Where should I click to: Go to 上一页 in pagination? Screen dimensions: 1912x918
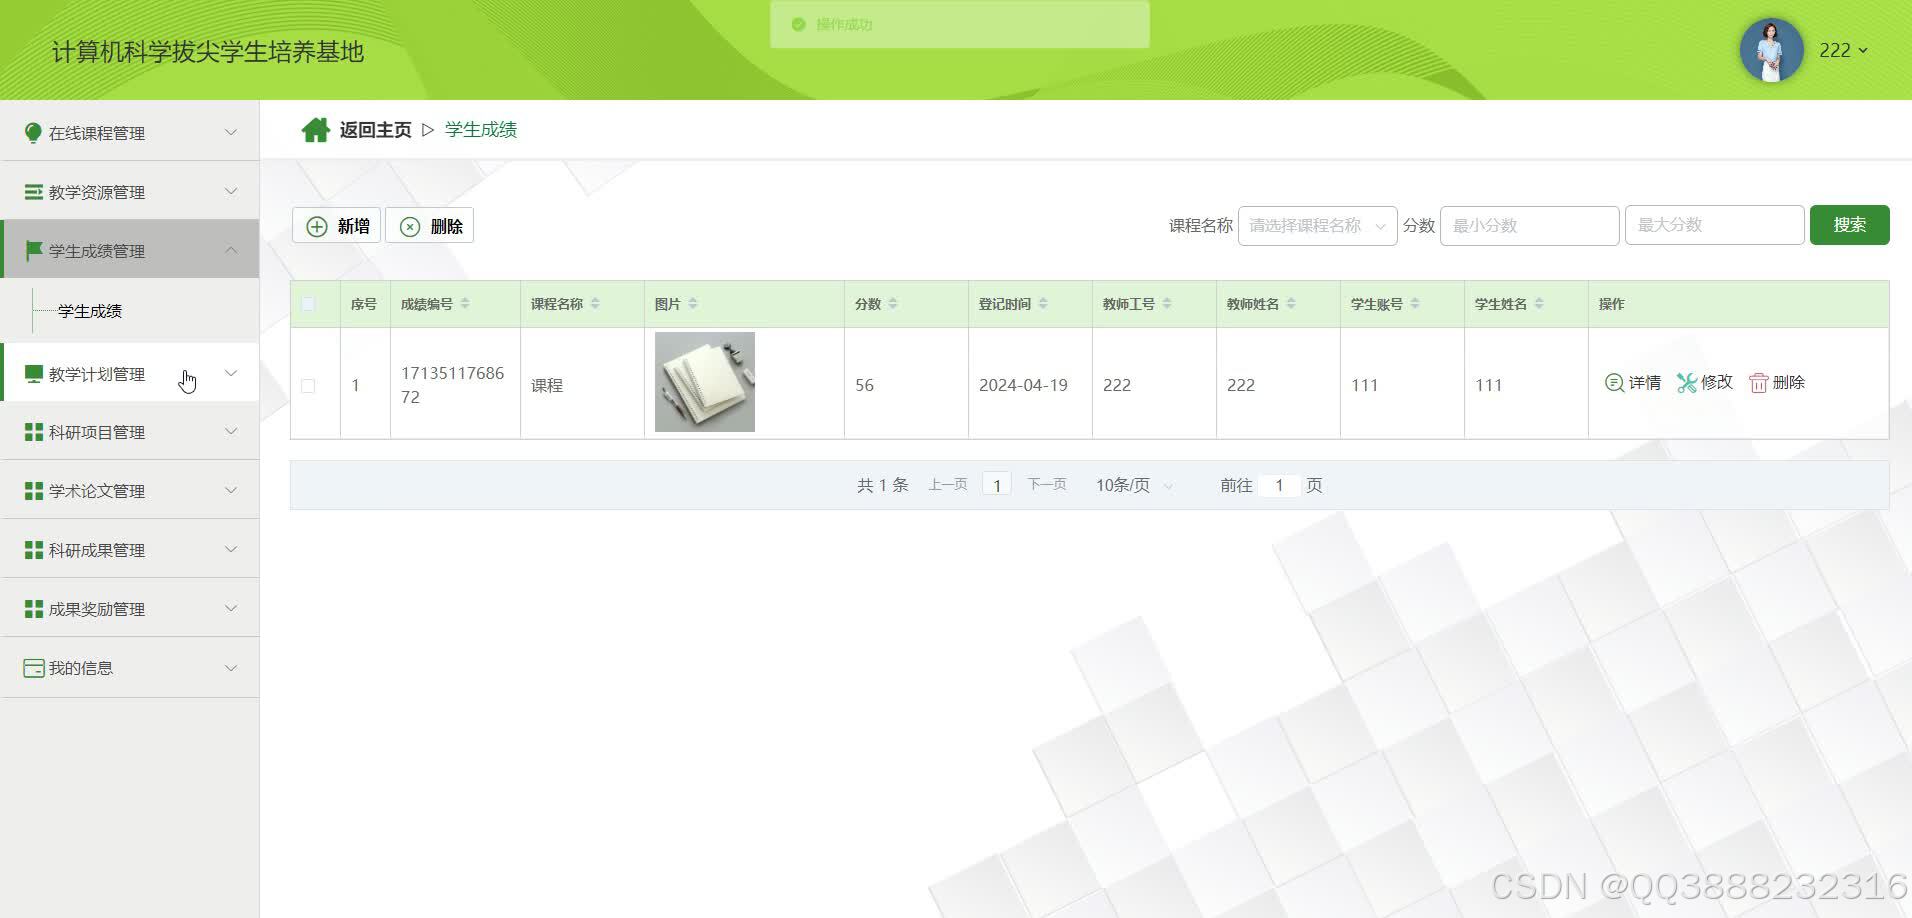coord(947,485)
